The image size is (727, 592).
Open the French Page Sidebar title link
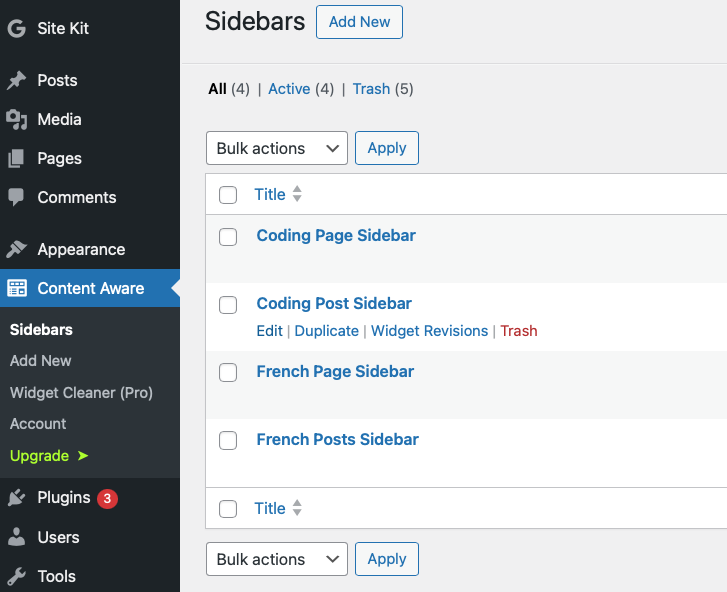335,371
